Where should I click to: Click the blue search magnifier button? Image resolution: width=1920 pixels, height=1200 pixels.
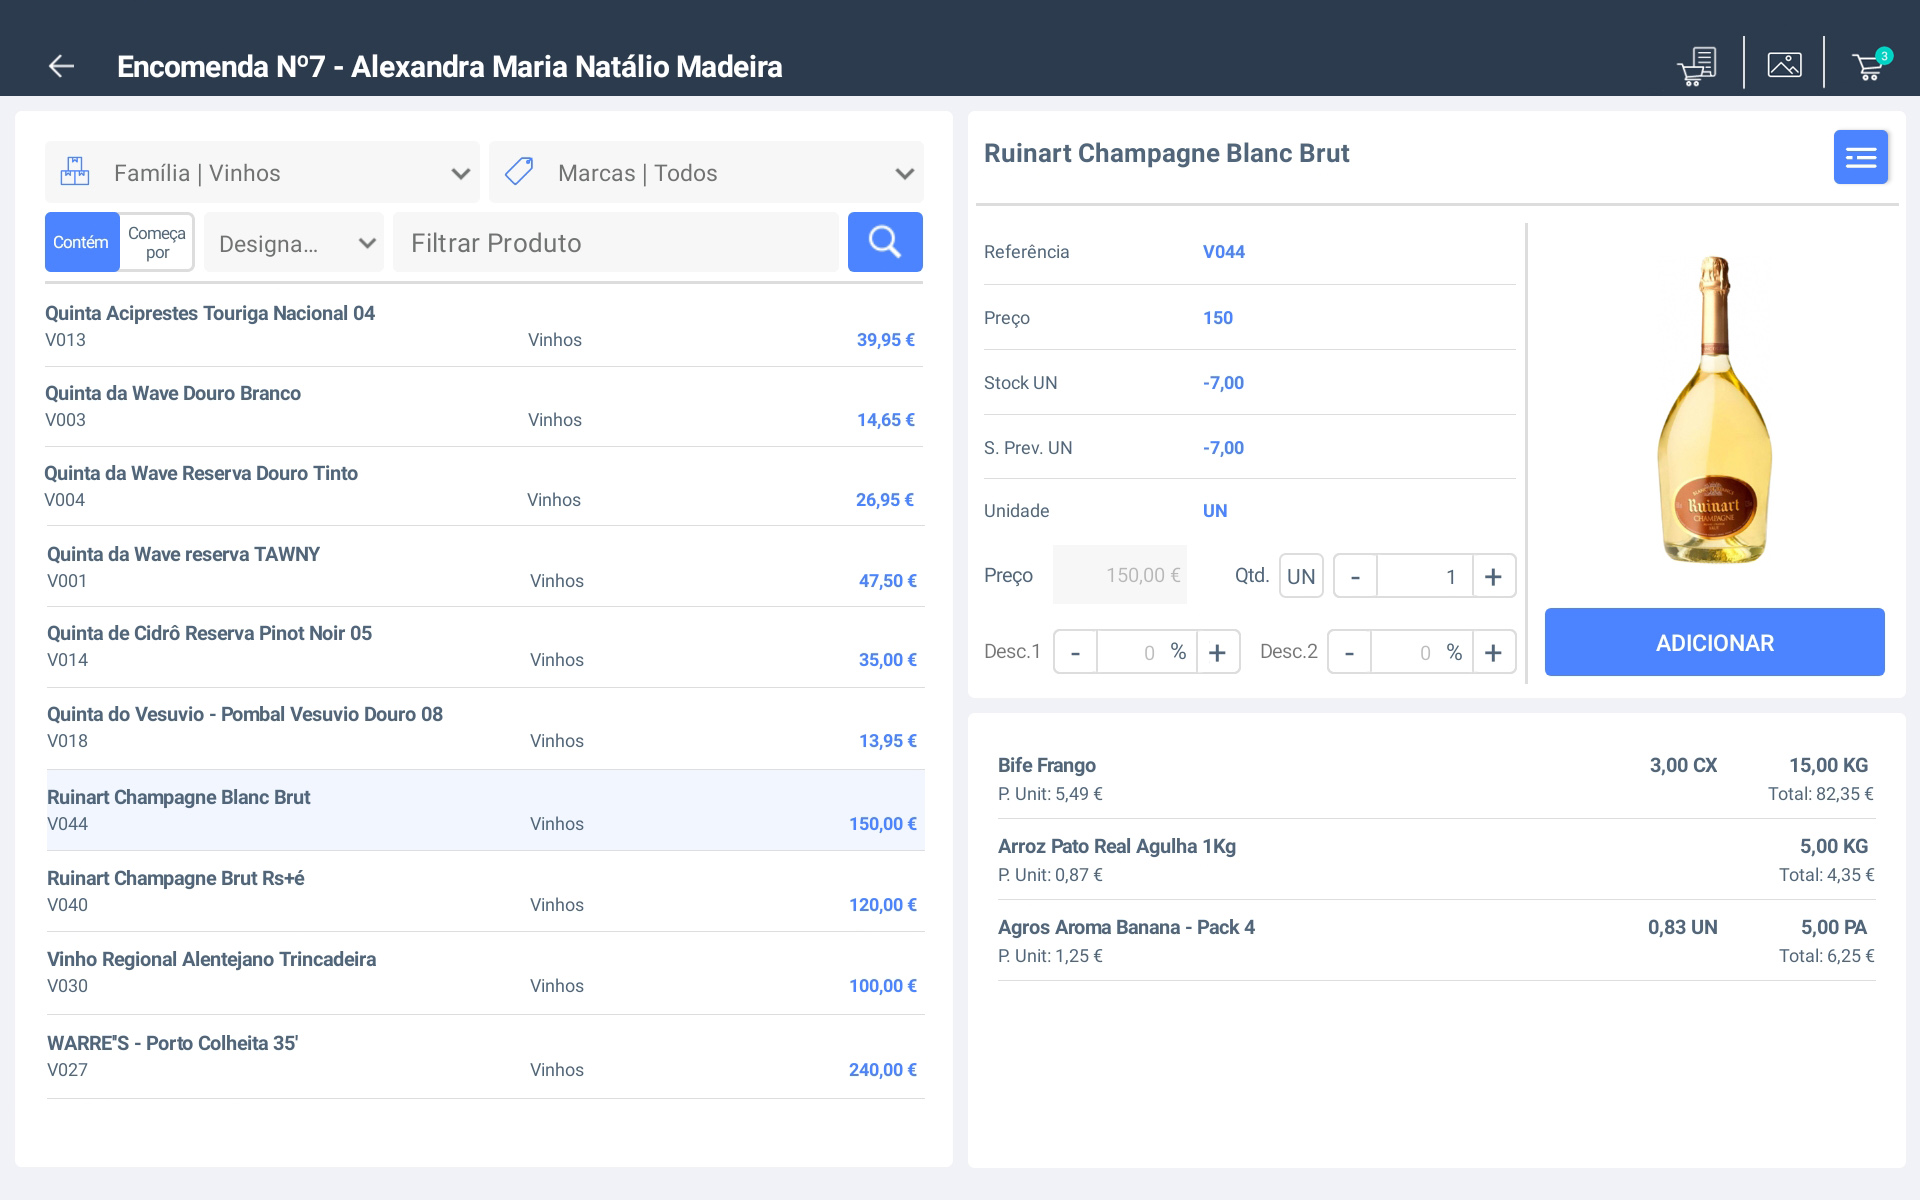(884, 242)
